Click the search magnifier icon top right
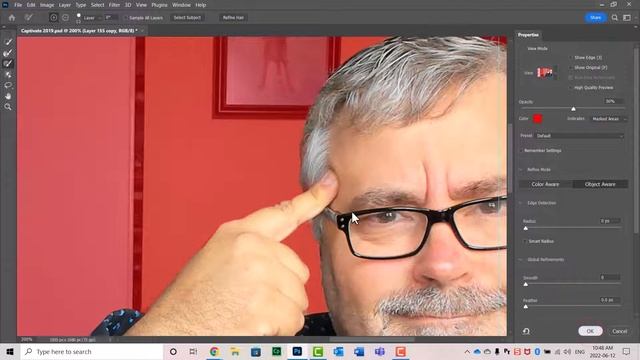 [x=615, y=18]
